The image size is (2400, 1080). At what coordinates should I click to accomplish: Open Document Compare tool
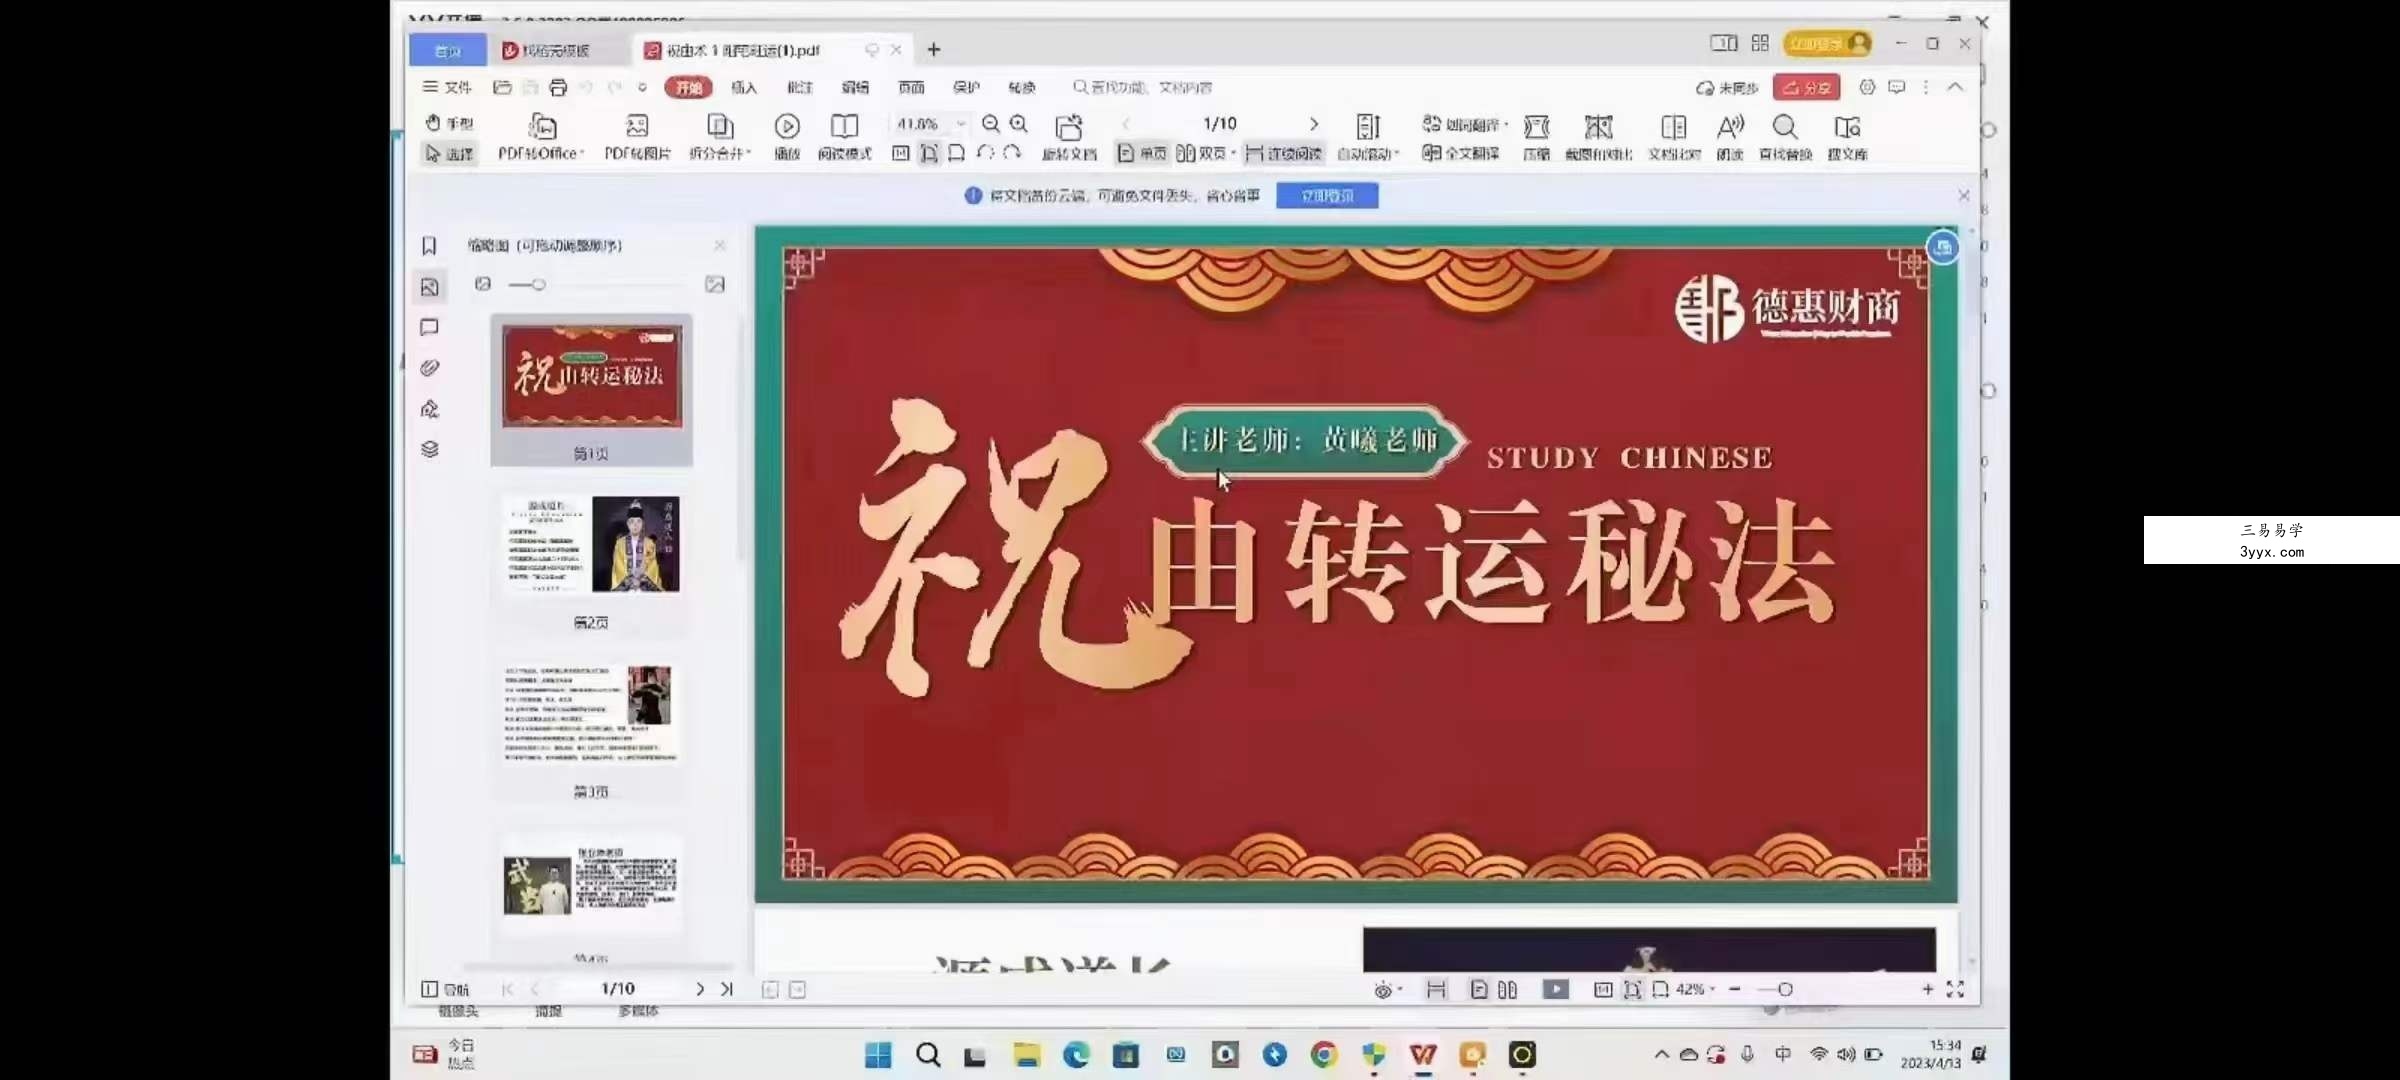coord(1674,136)
